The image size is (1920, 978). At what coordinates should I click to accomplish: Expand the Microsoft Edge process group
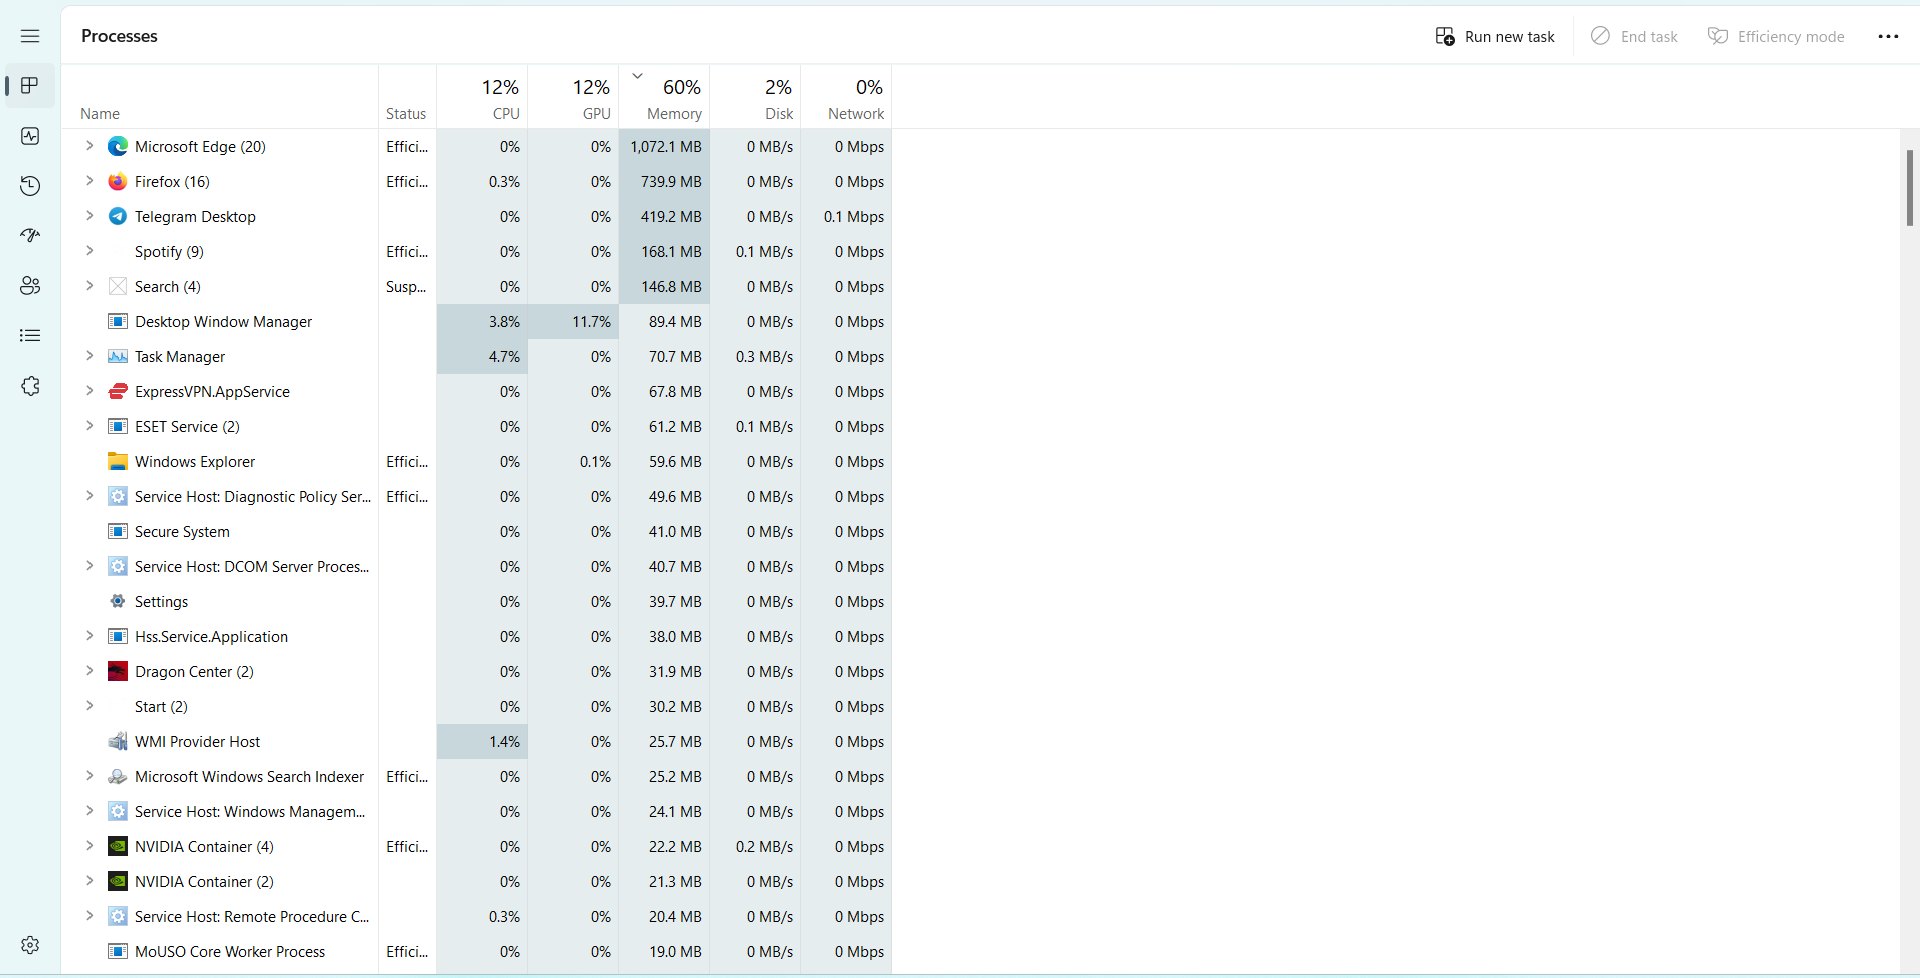click(x=89, y=146)
